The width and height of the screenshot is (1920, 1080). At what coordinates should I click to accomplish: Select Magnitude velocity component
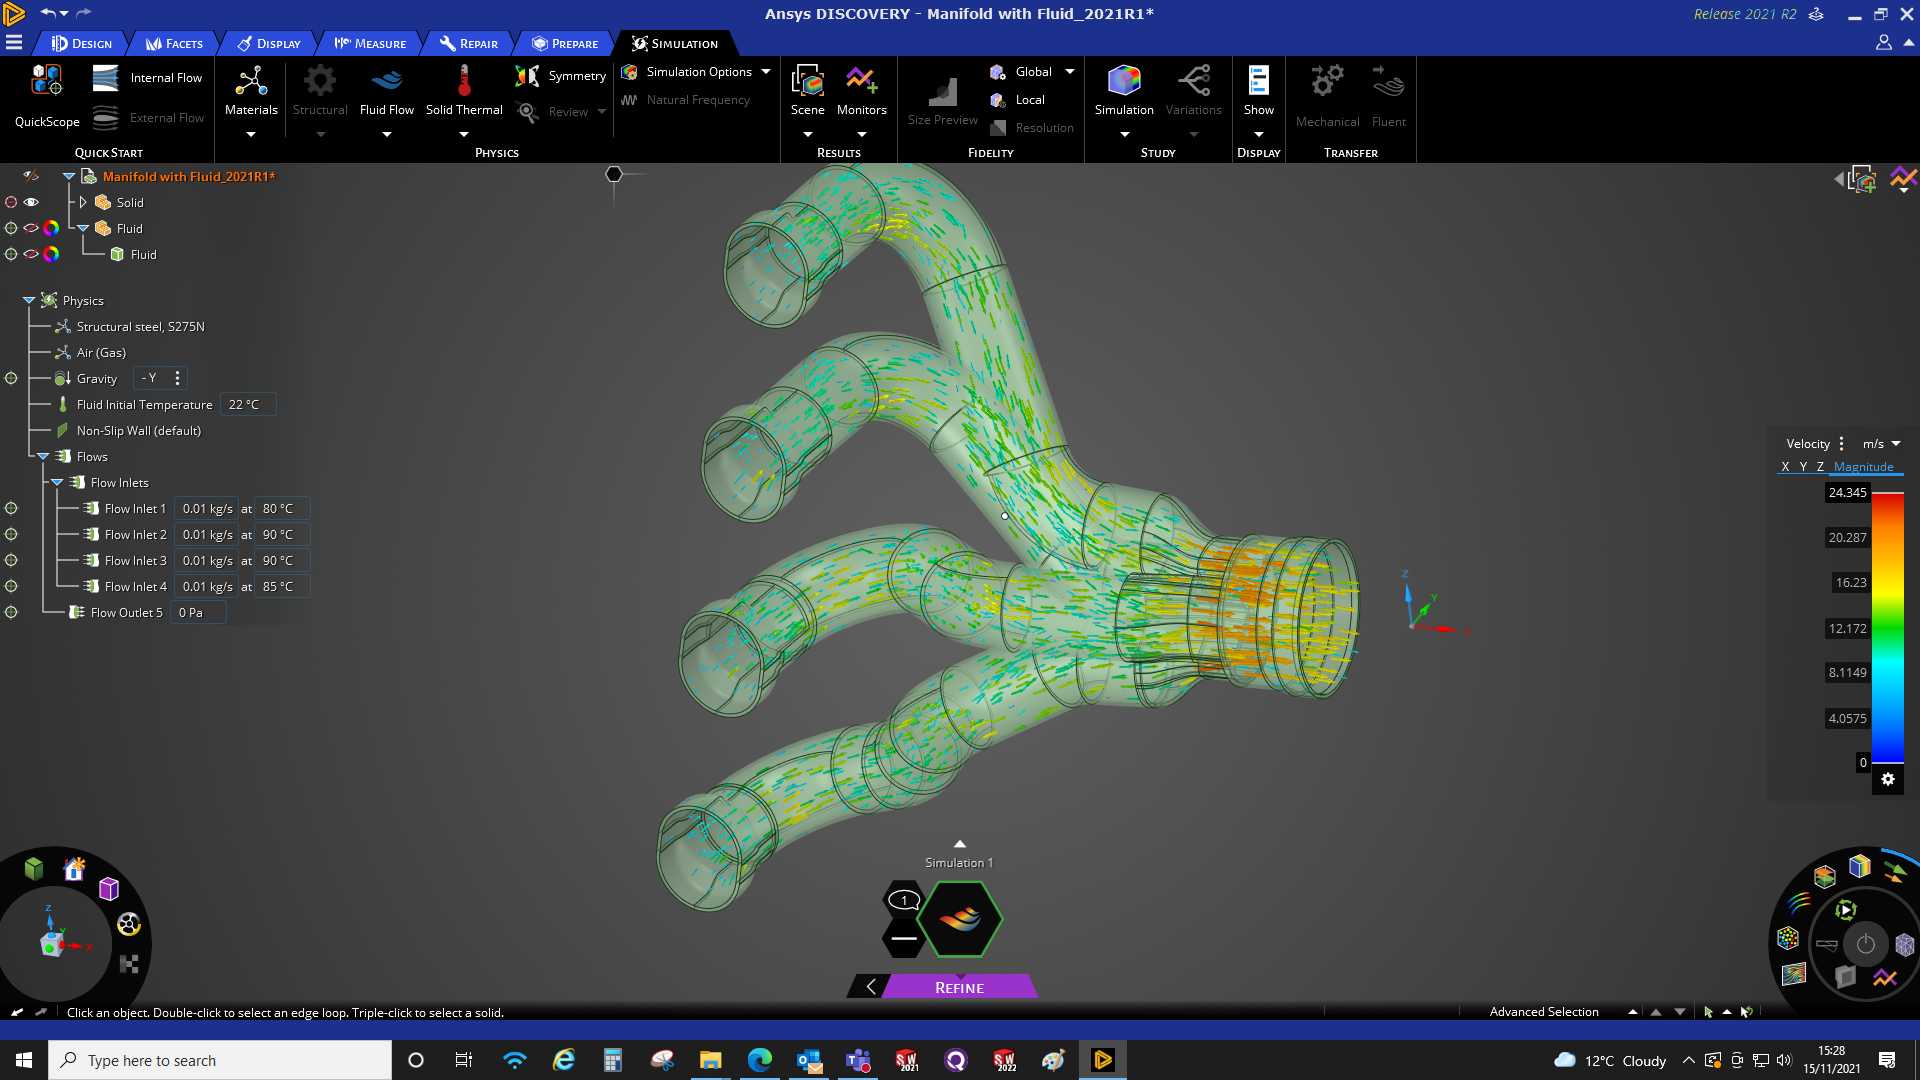pos(1863,467)
